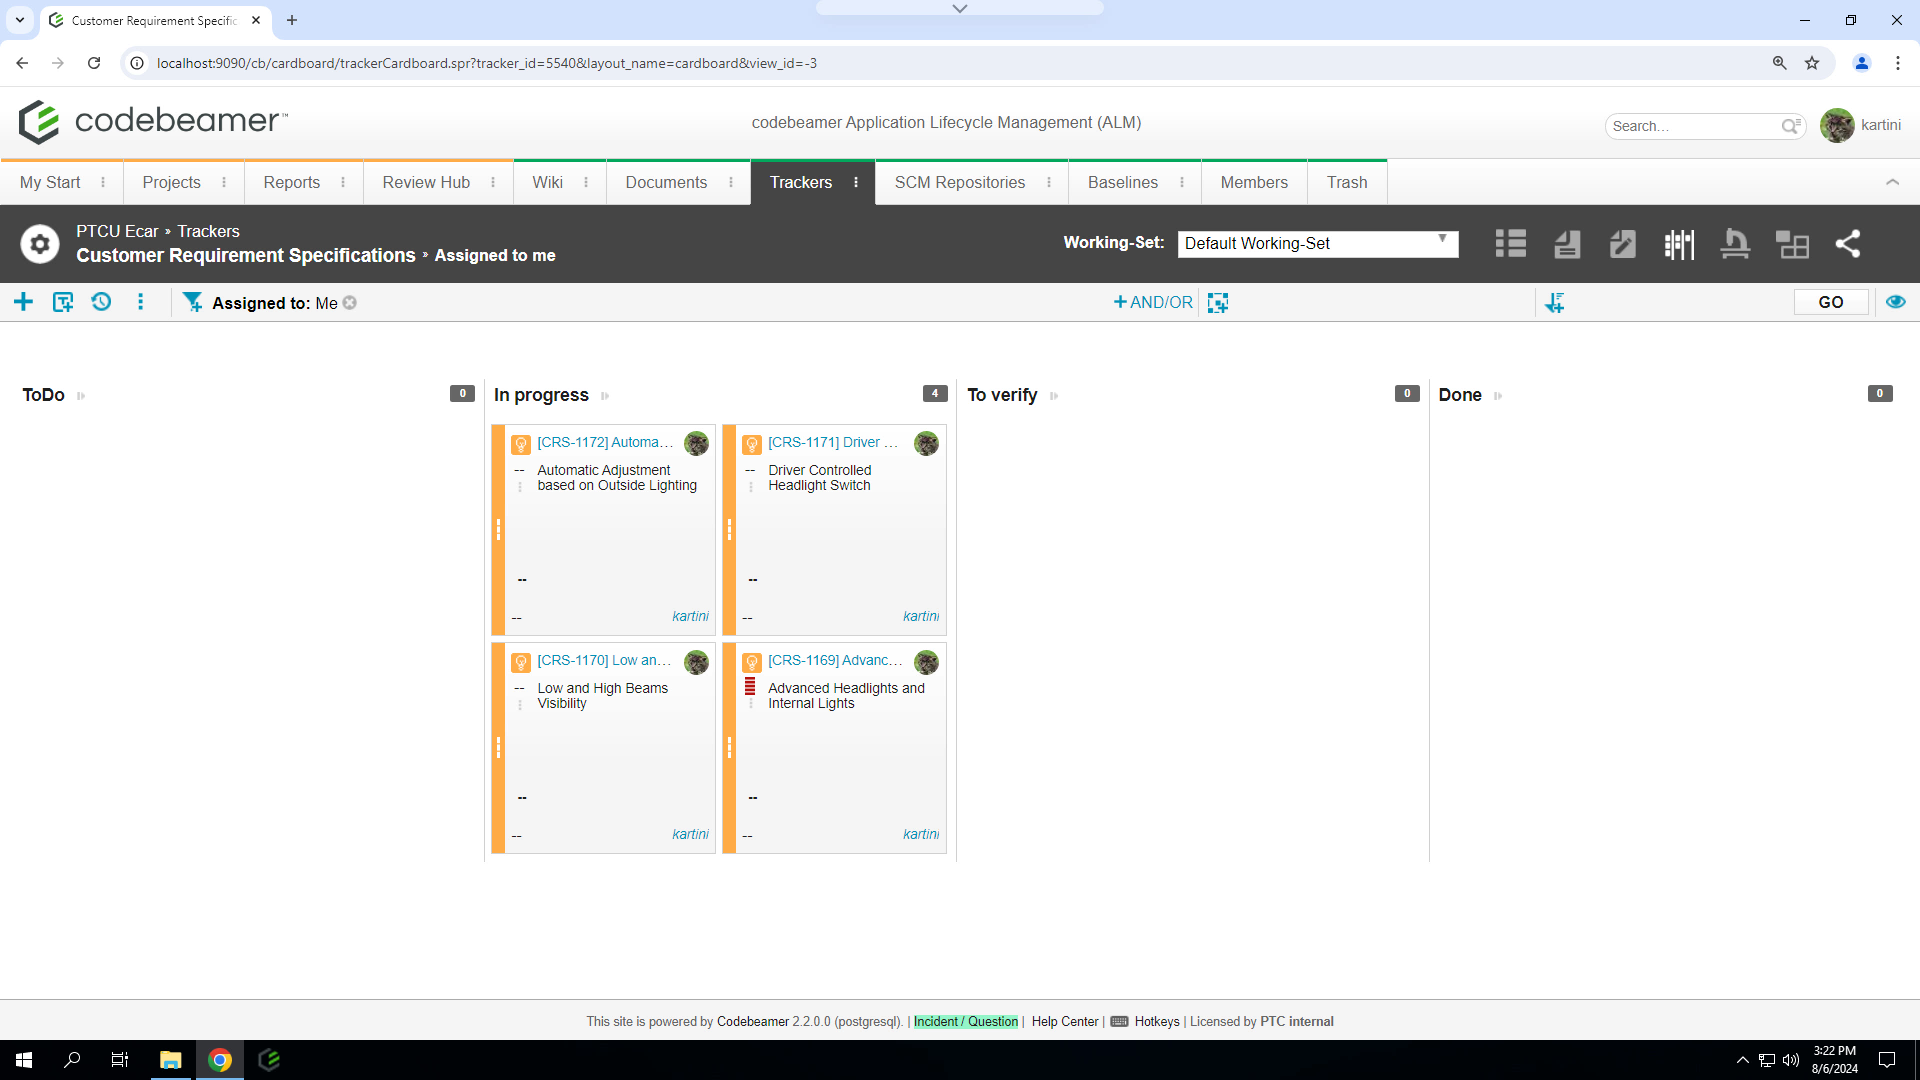1920x1080 pixels.
Task: Expand the Done column arrow
Action: tap(1498, 396)
